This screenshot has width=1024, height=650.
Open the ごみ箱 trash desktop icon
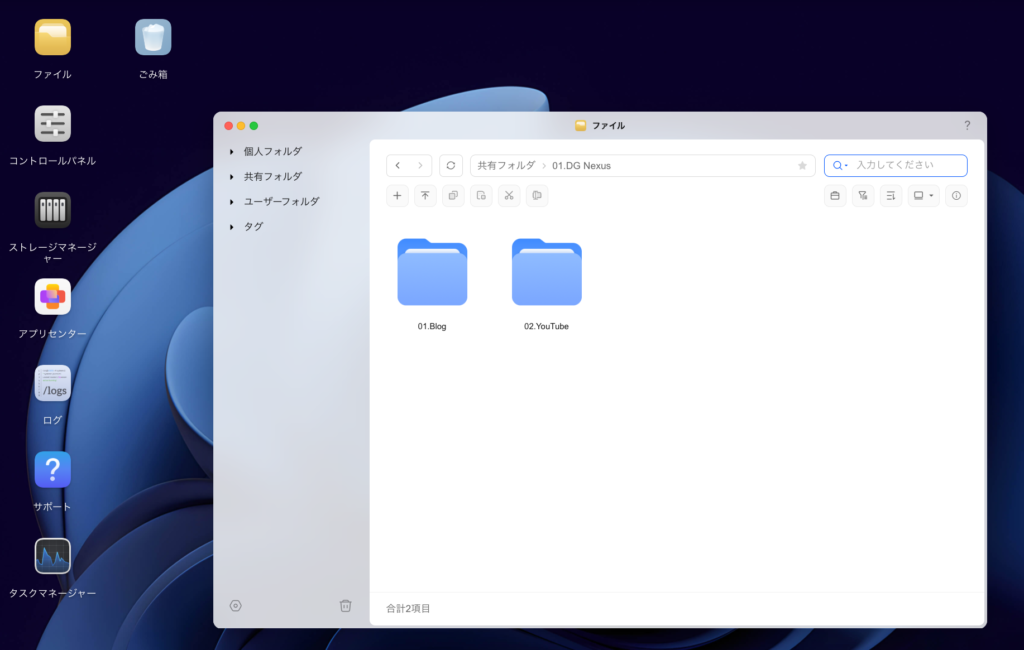pyautogui.click(x=153, y=37)
